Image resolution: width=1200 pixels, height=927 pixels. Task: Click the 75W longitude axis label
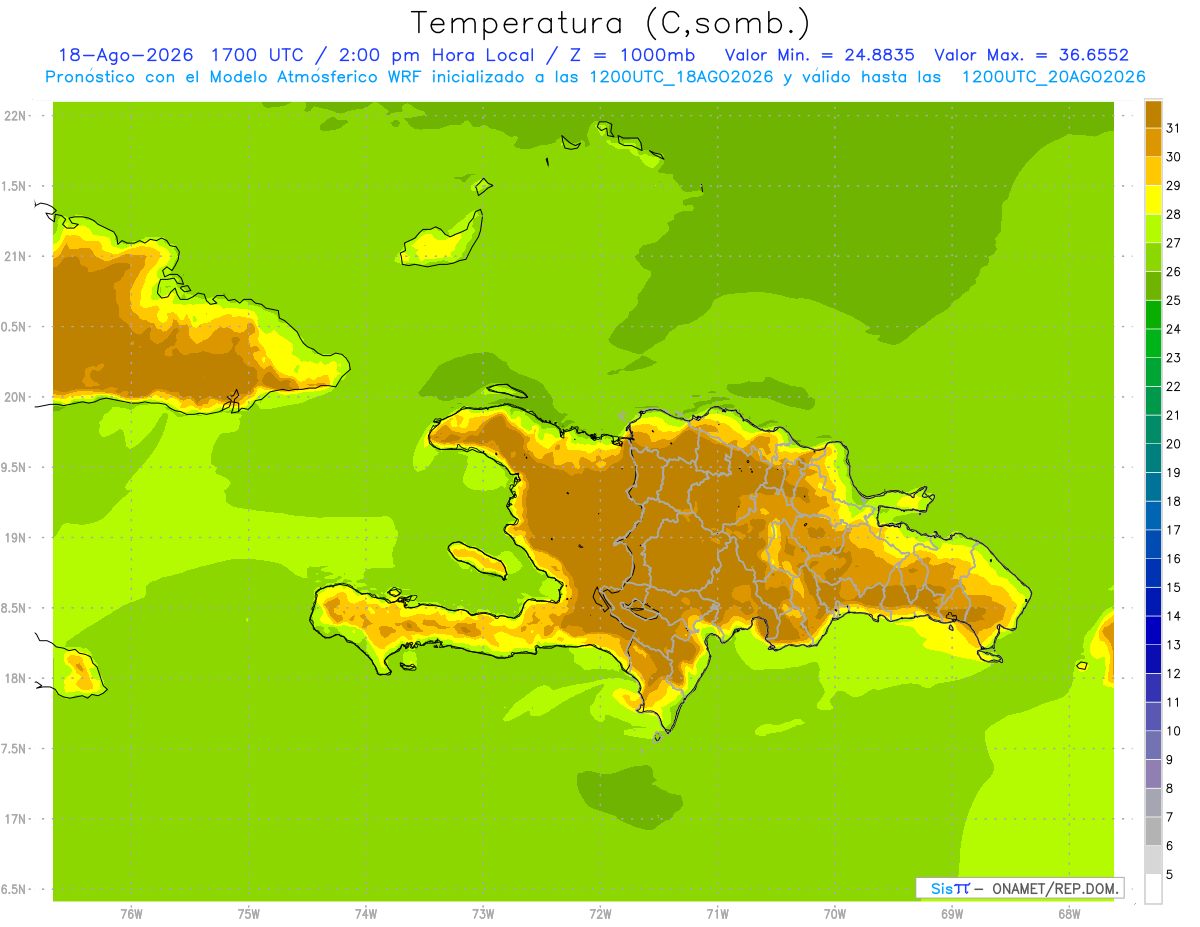click(249, 914)
